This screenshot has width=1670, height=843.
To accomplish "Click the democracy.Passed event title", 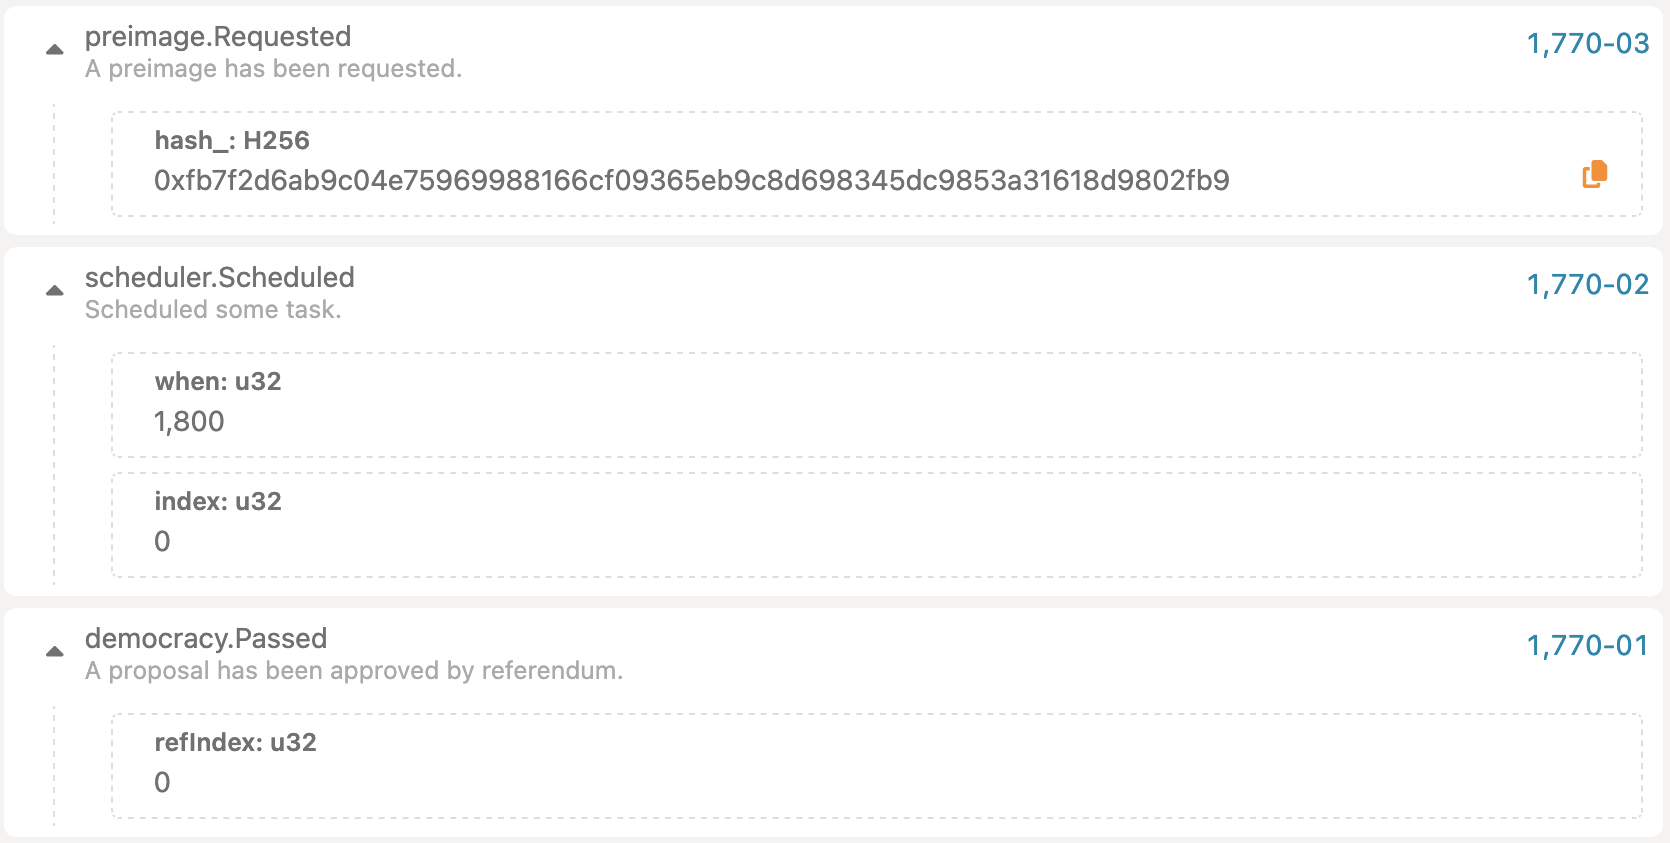I will click(x=206, y=639).
